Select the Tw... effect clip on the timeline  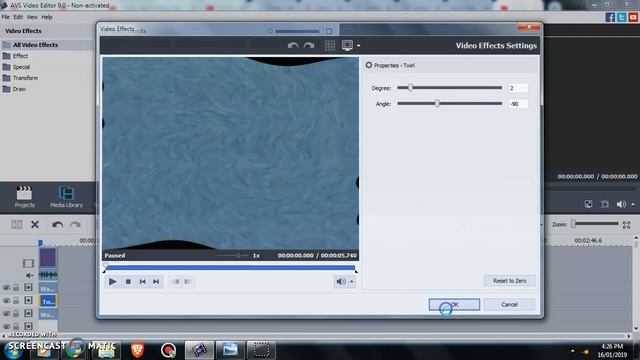coord(48,301)
